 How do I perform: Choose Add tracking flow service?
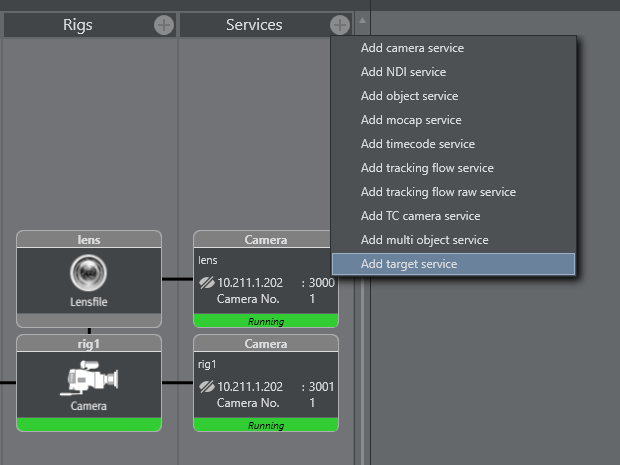(427, 168)
